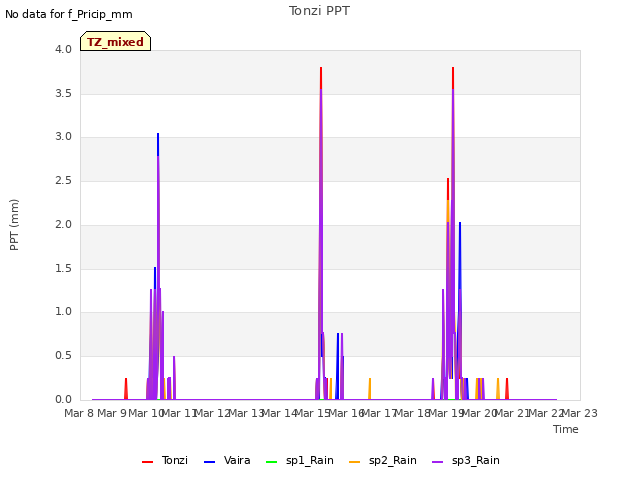
Task: Click the 'No data for f_Pricip_mm' message
Action: coord(69,14)
